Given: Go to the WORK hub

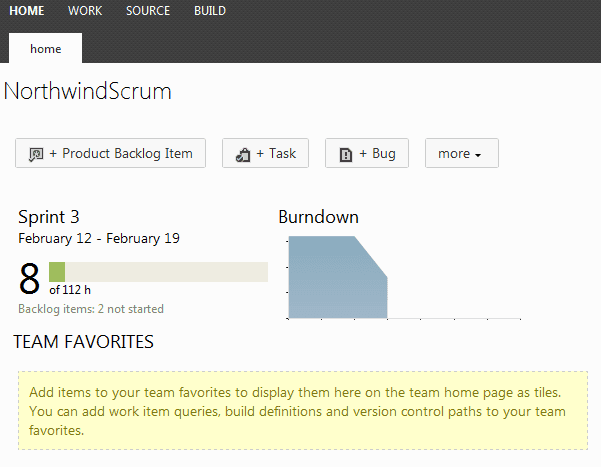Looking at the screenshot, I should point(85,11).
